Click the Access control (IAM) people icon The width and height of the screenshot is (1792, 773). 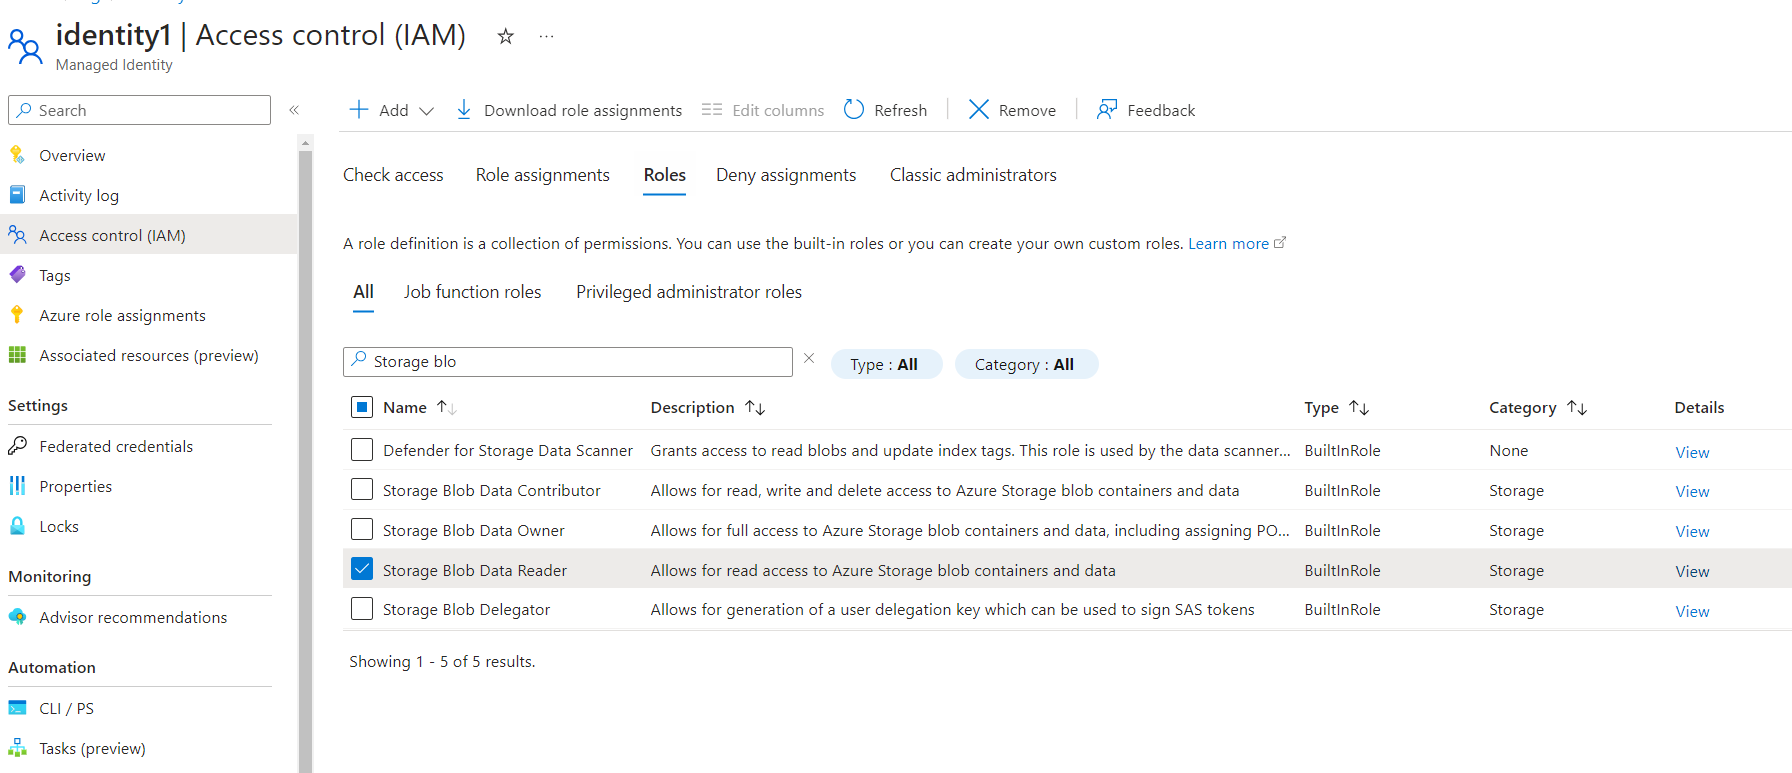pos(18,235)
